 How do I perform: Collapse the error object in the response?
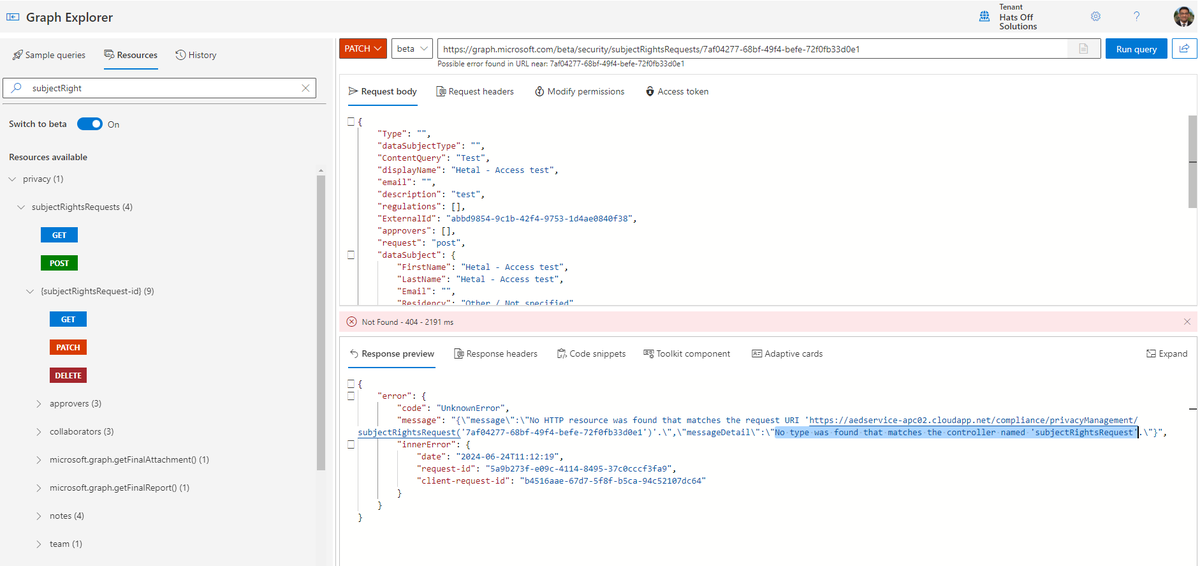click(350, 396)
